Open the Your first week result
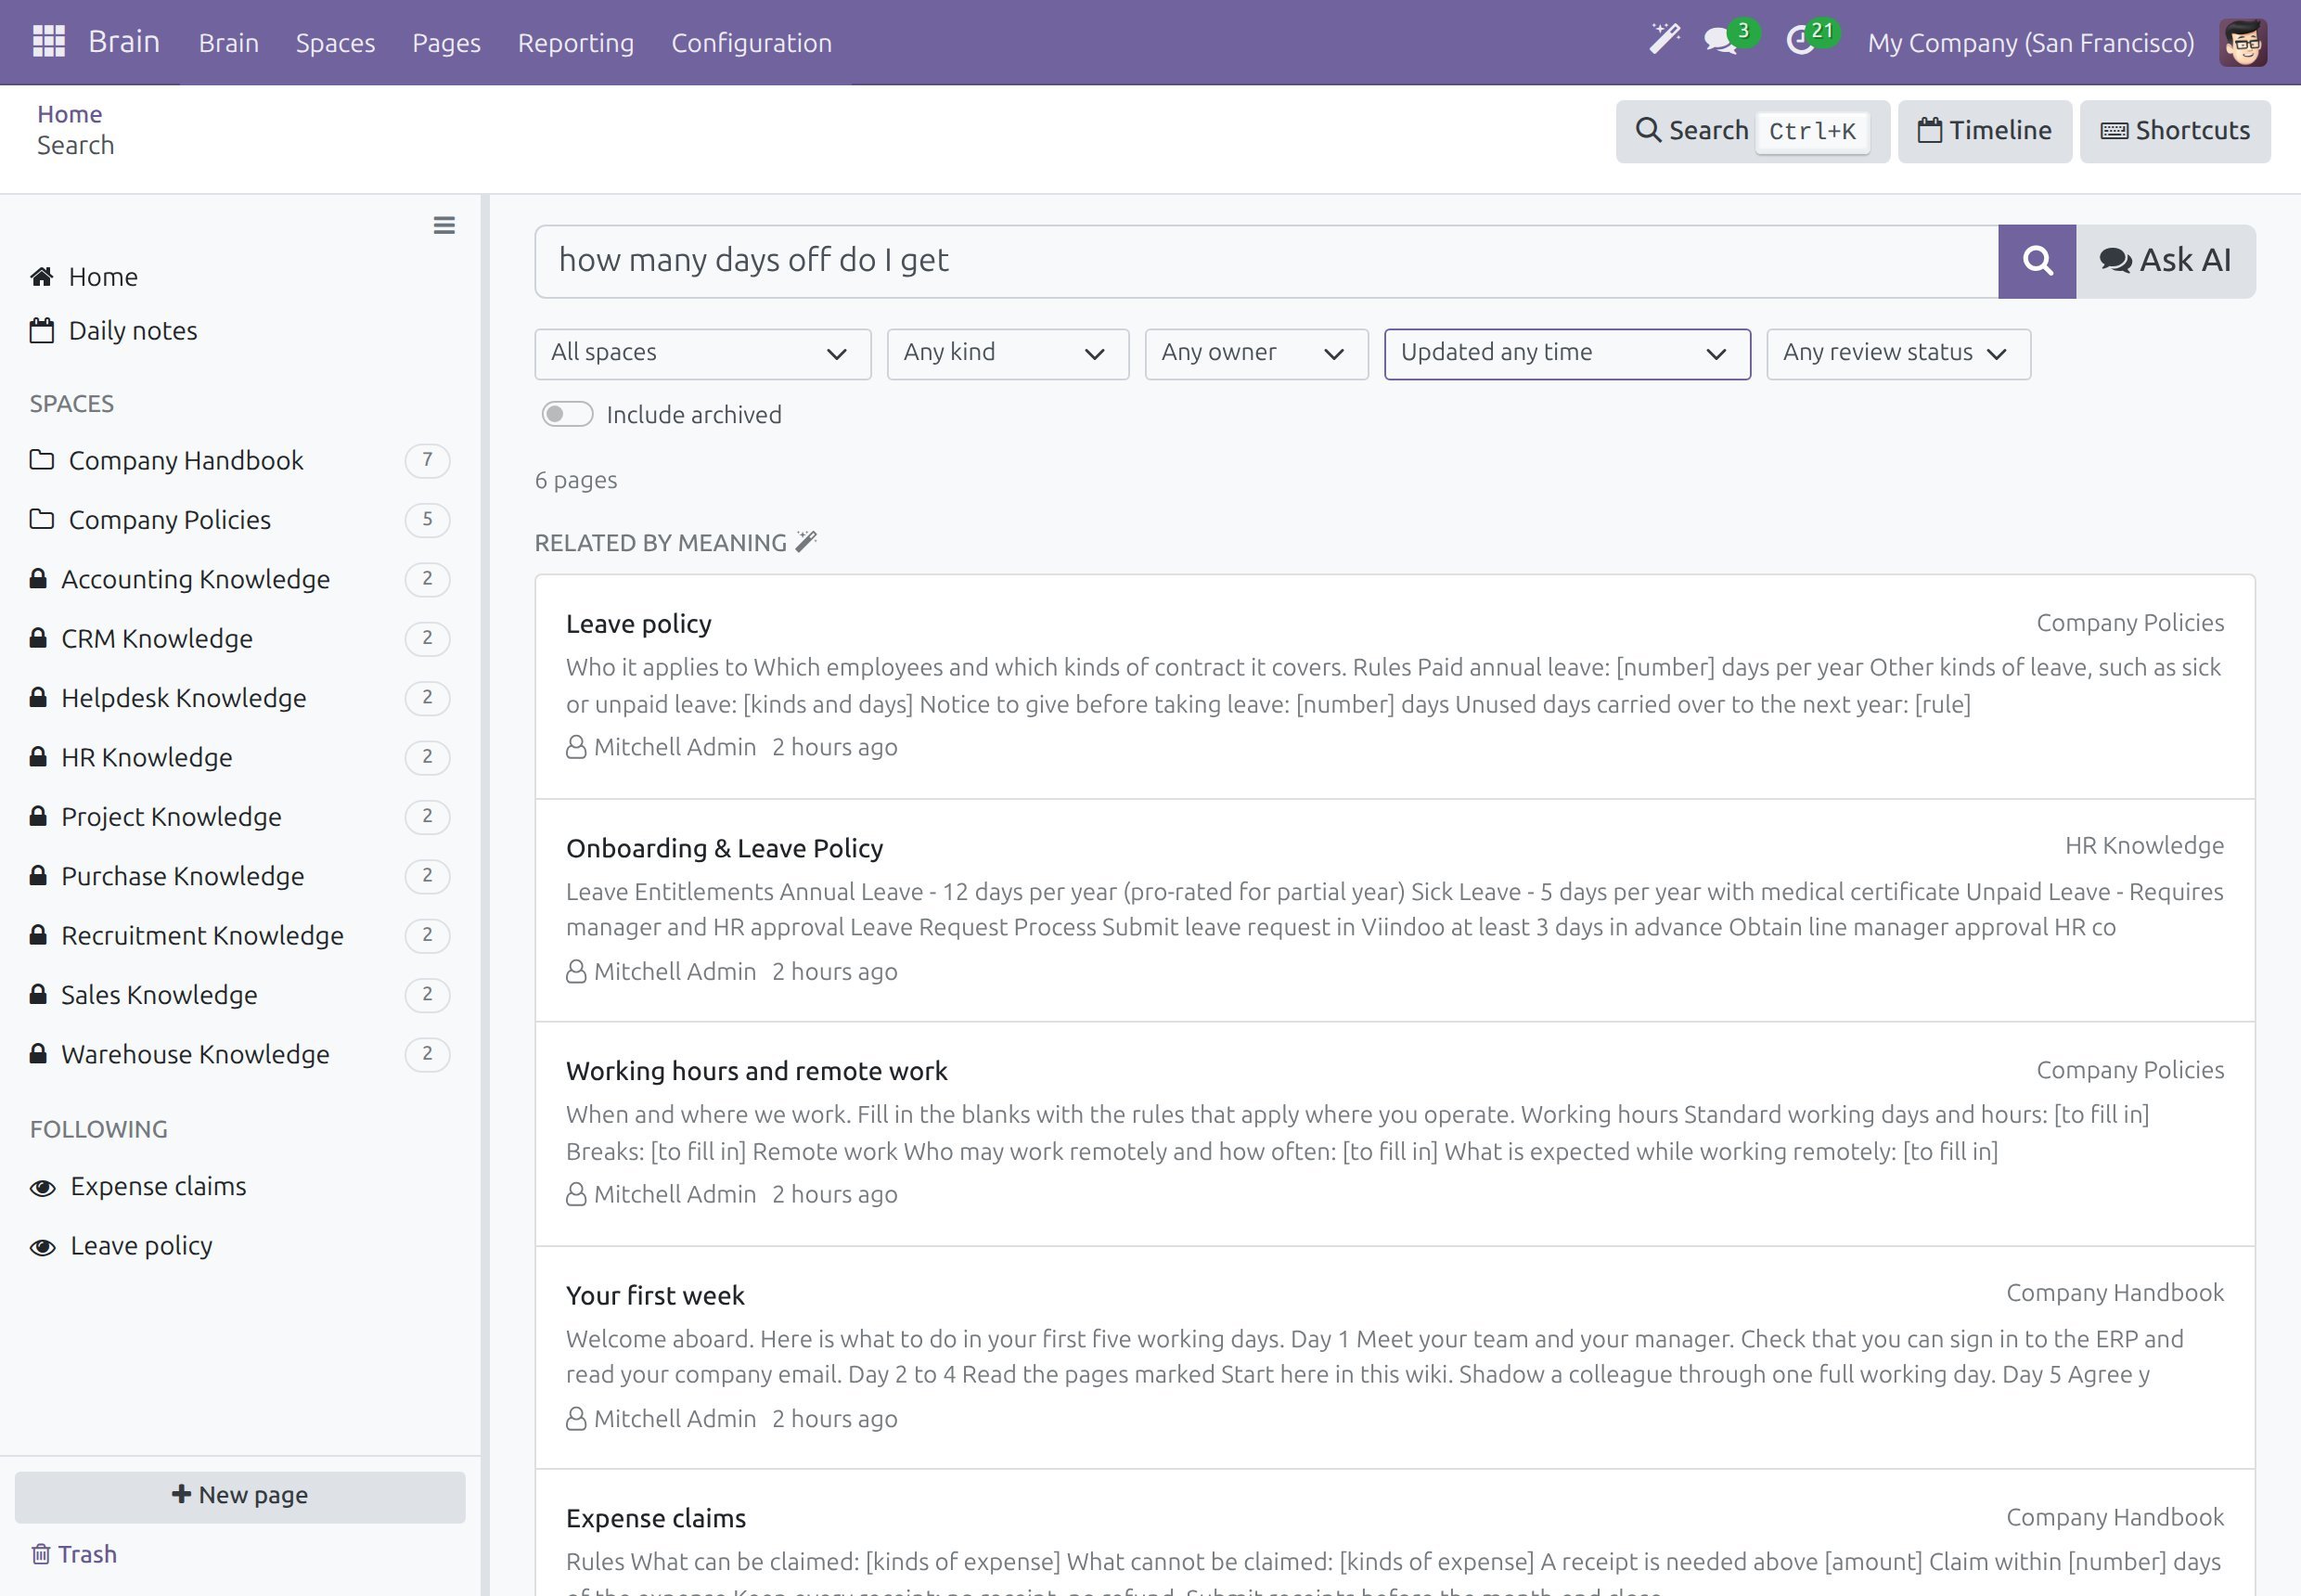The width and height of the screenshot is (2301, 1596). point(655,1296)
